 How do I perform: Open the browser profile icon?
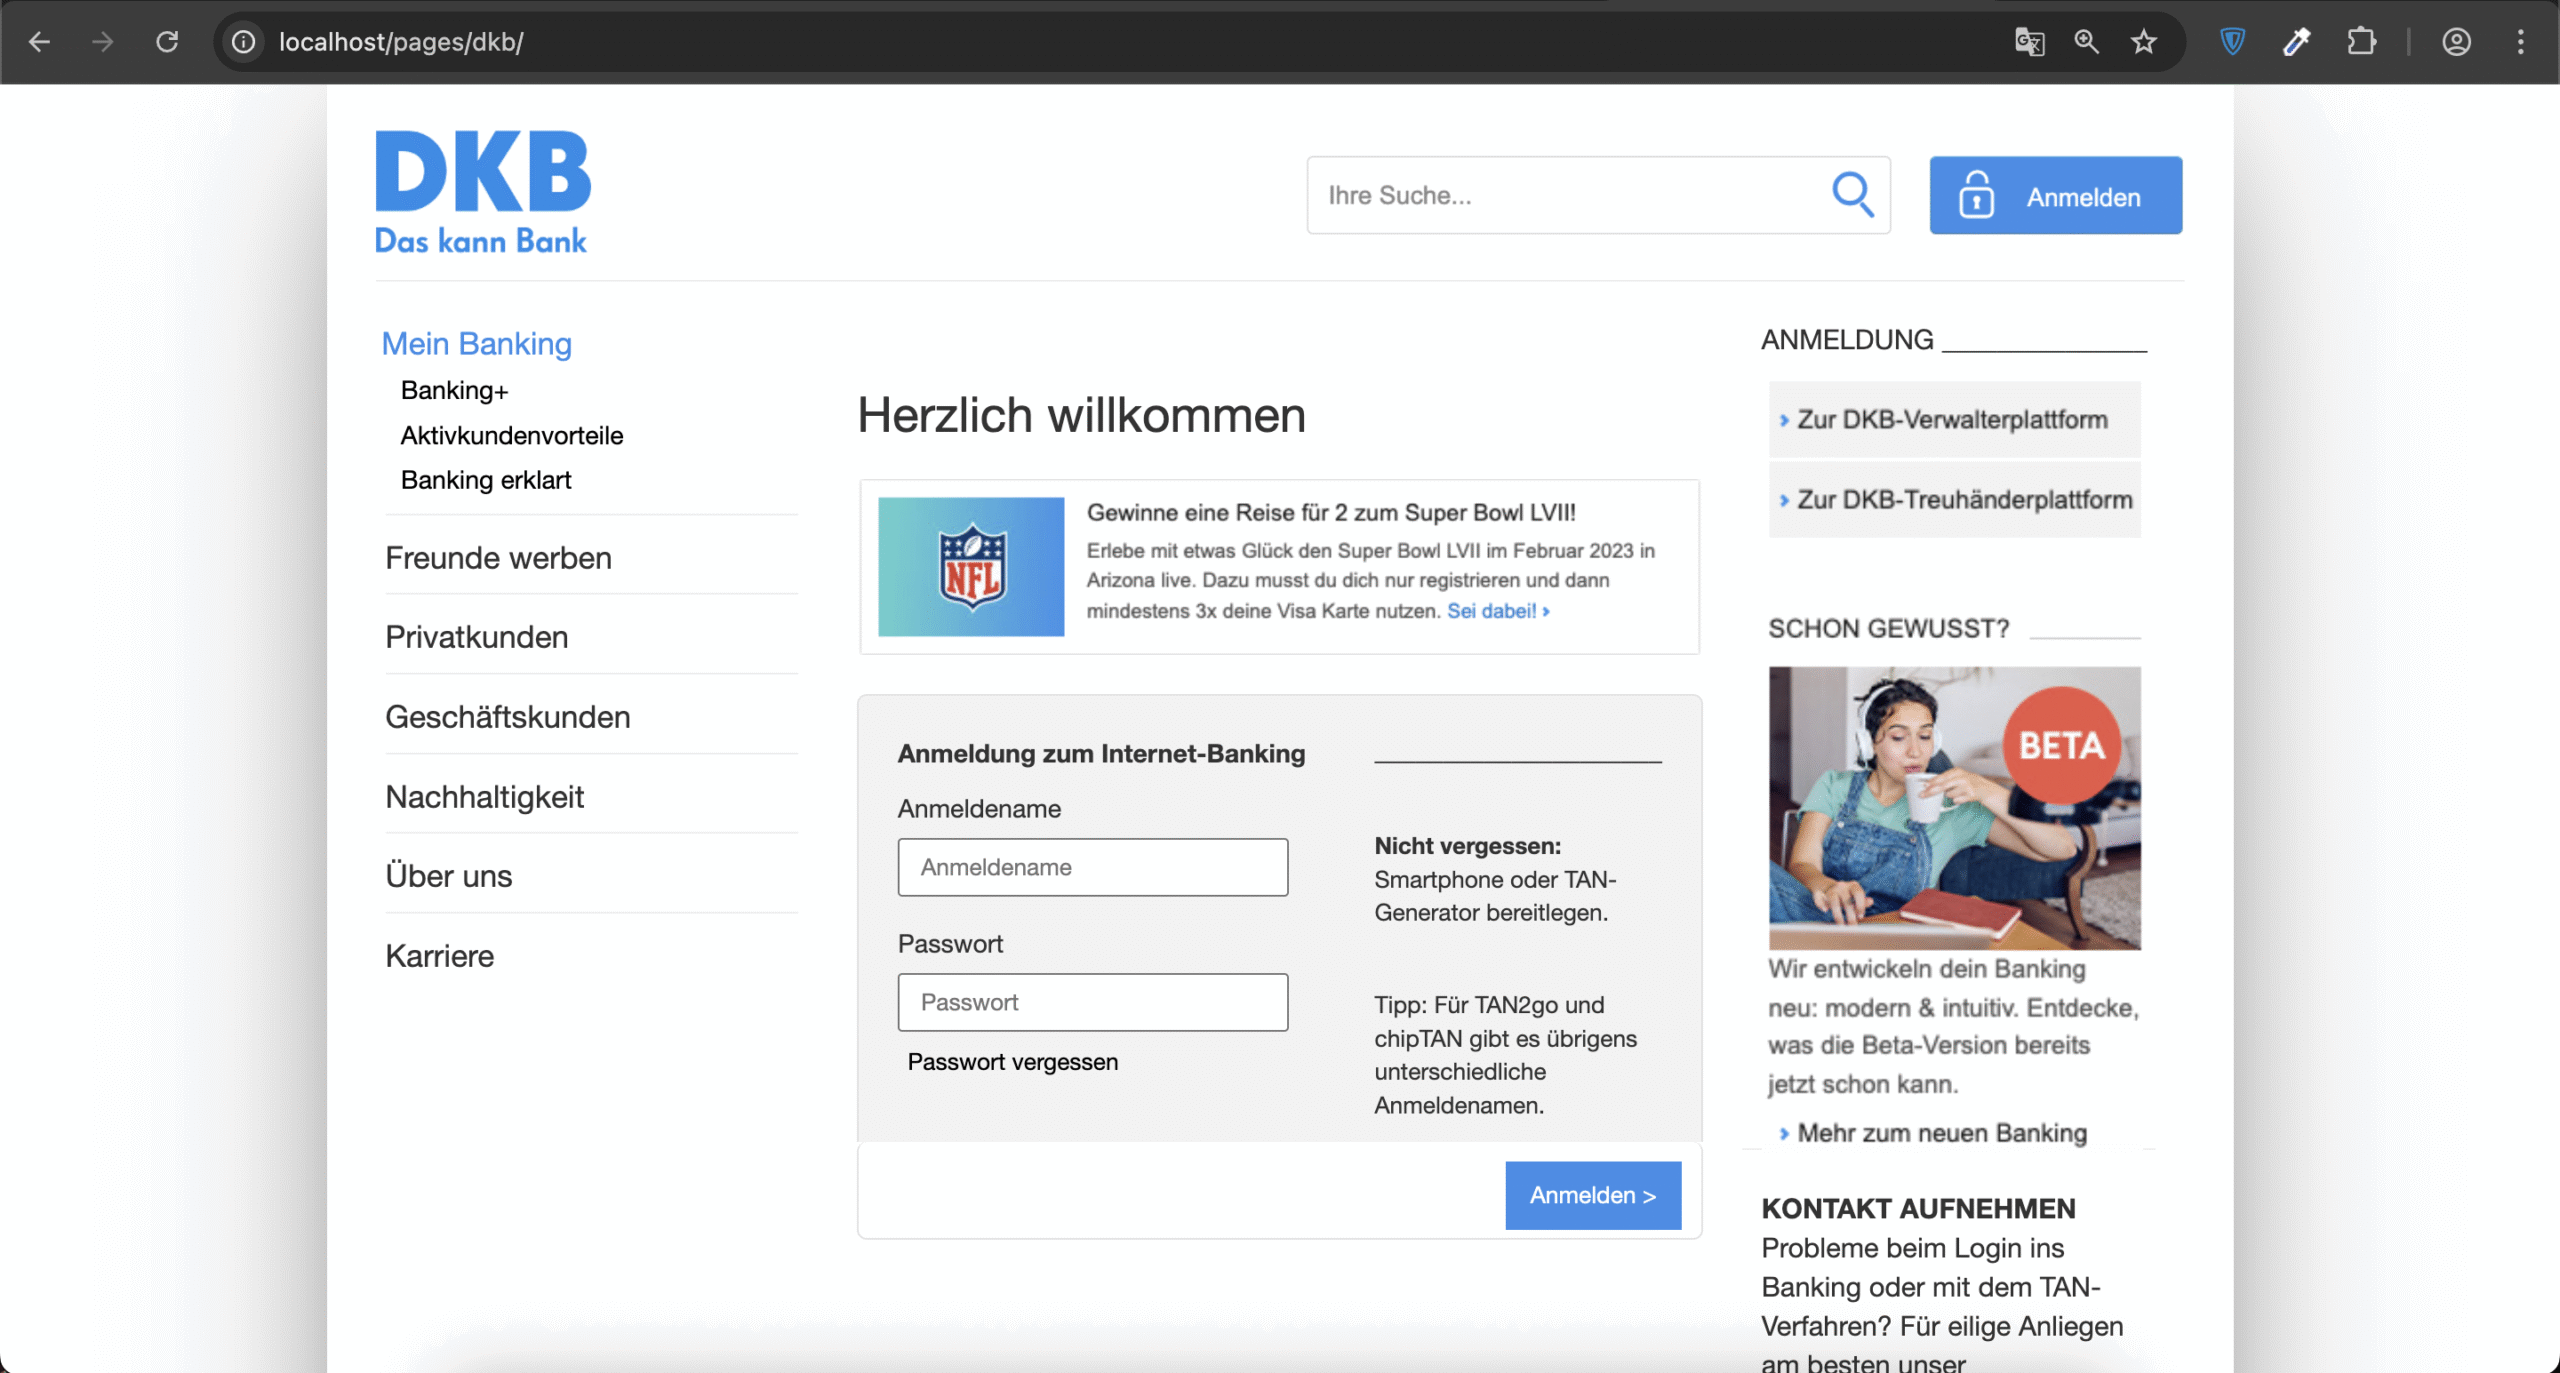[2456, 42]
